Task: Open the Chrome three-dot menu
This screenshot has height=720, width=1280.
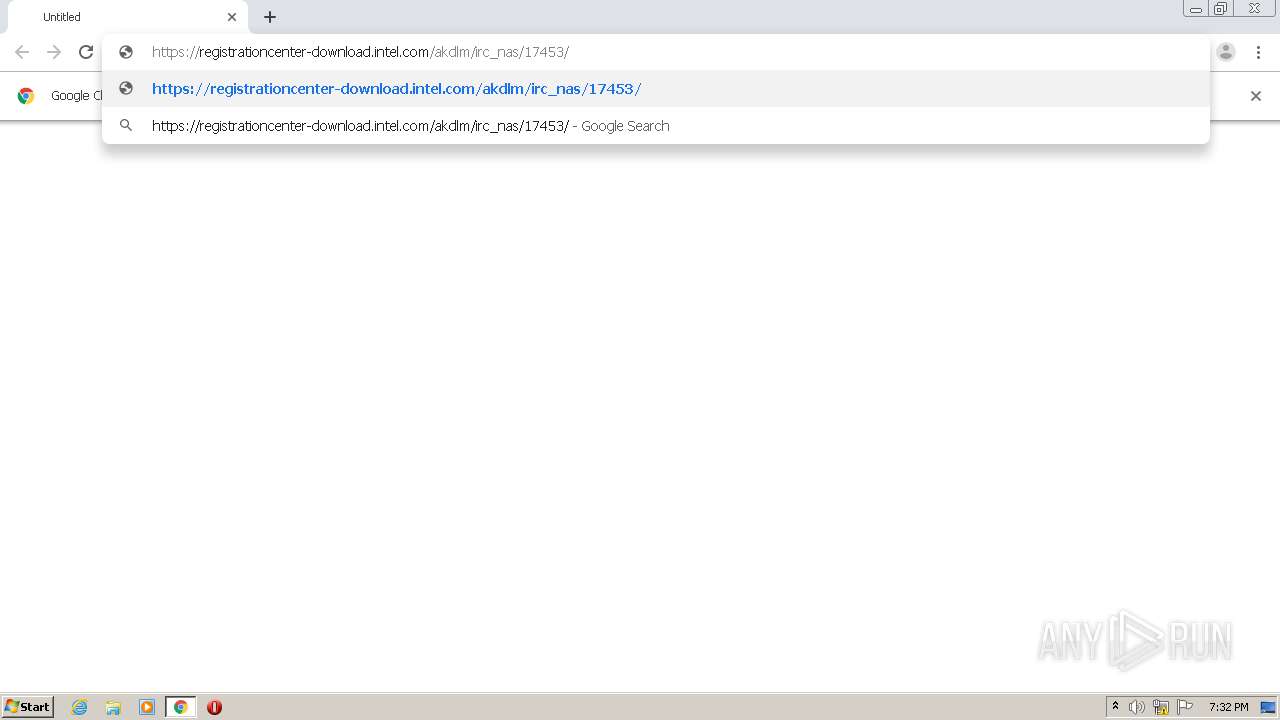Action: pyautogui.click(x=1258, y=52)
